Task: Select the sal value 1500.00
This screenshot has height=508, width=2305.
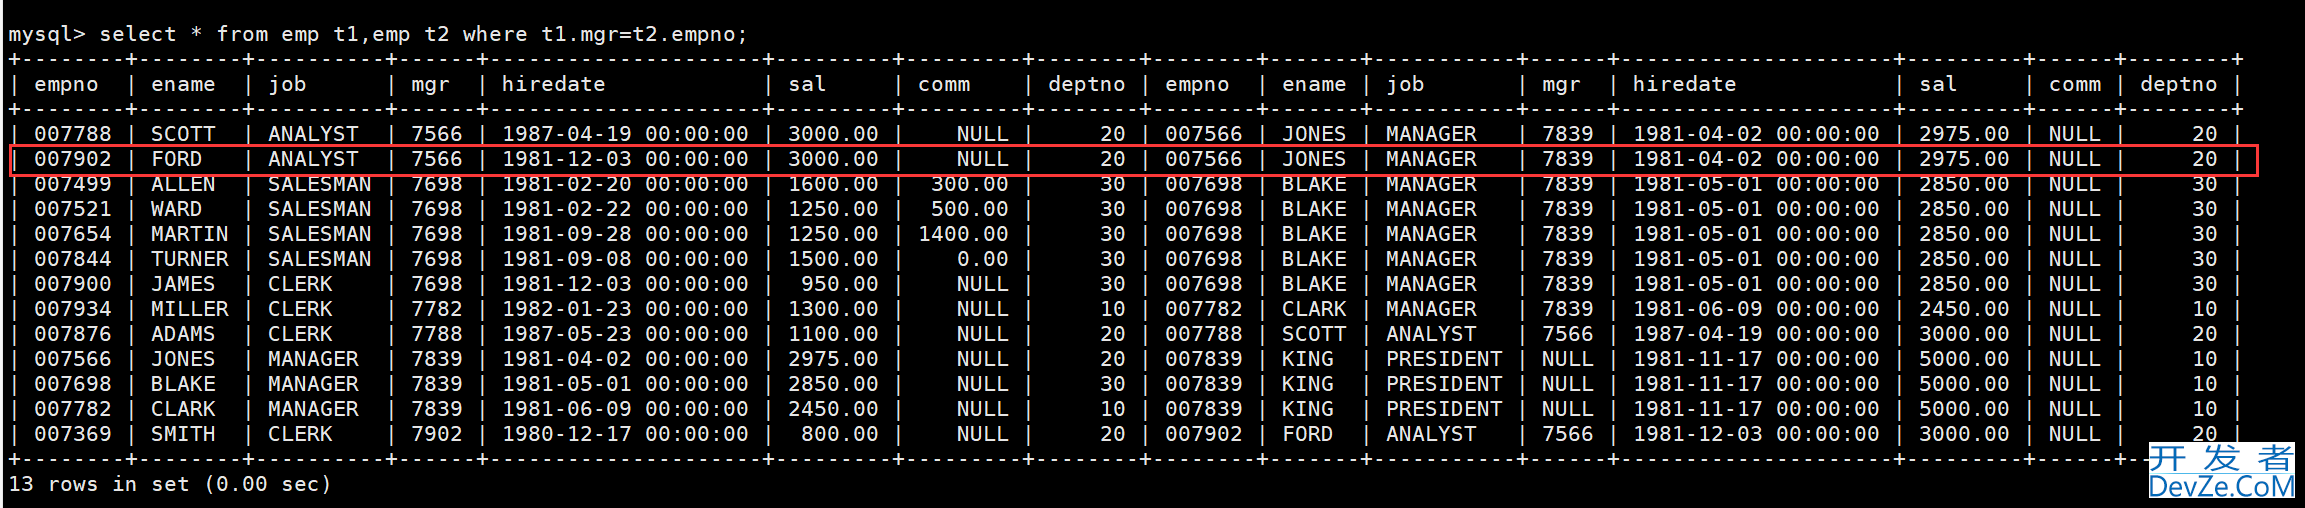Action: [x=833, y=259]
